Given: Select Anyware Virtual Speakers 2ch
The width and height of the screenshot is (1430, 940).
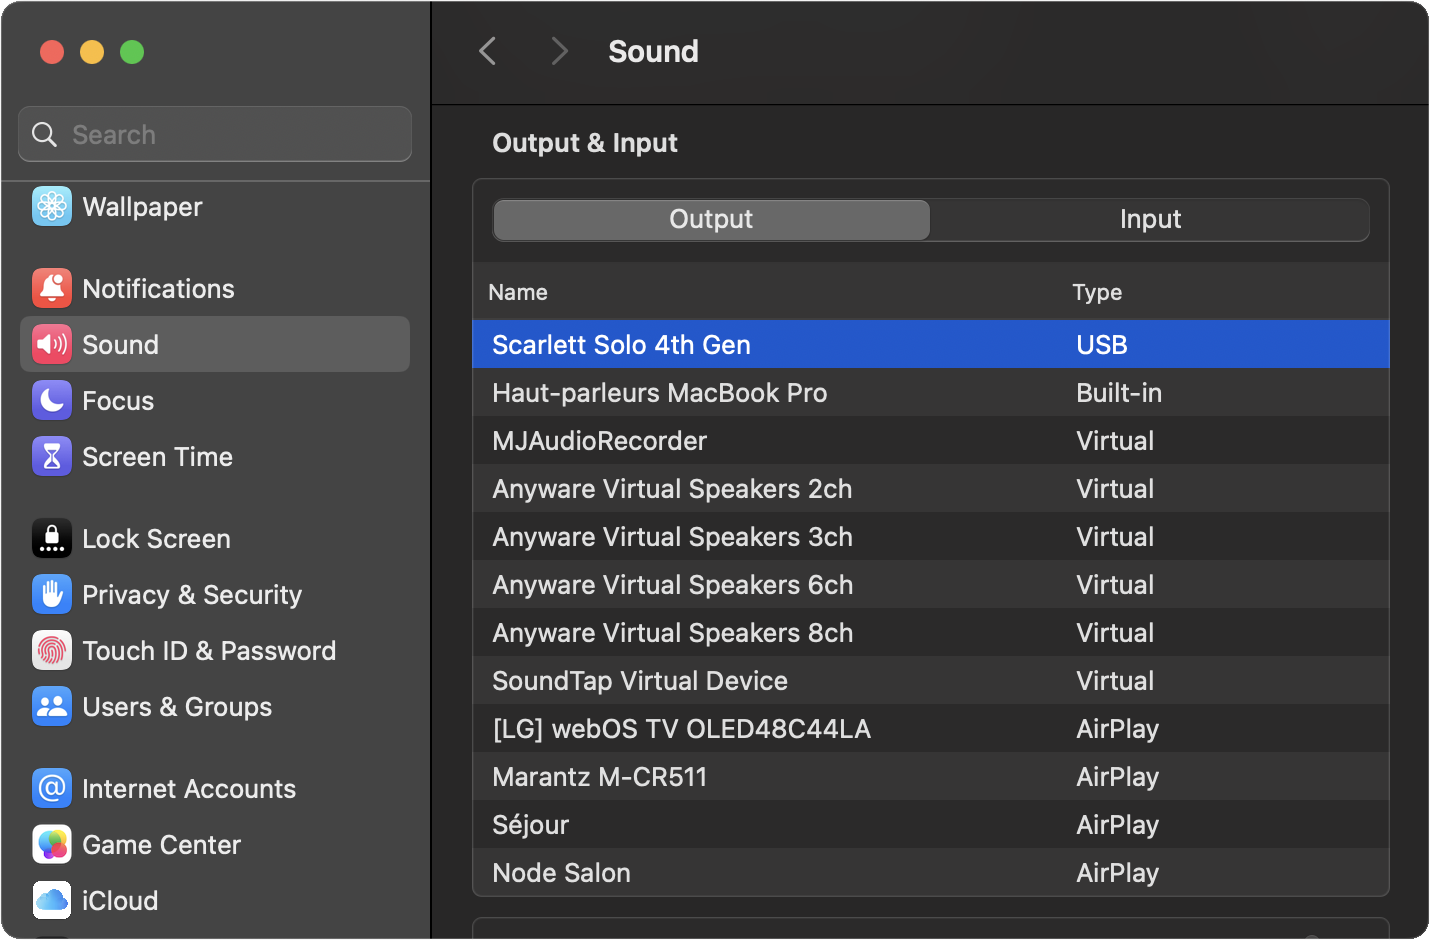Looking at the screenshot, I should pyautogui.click(x=931, y=488).
